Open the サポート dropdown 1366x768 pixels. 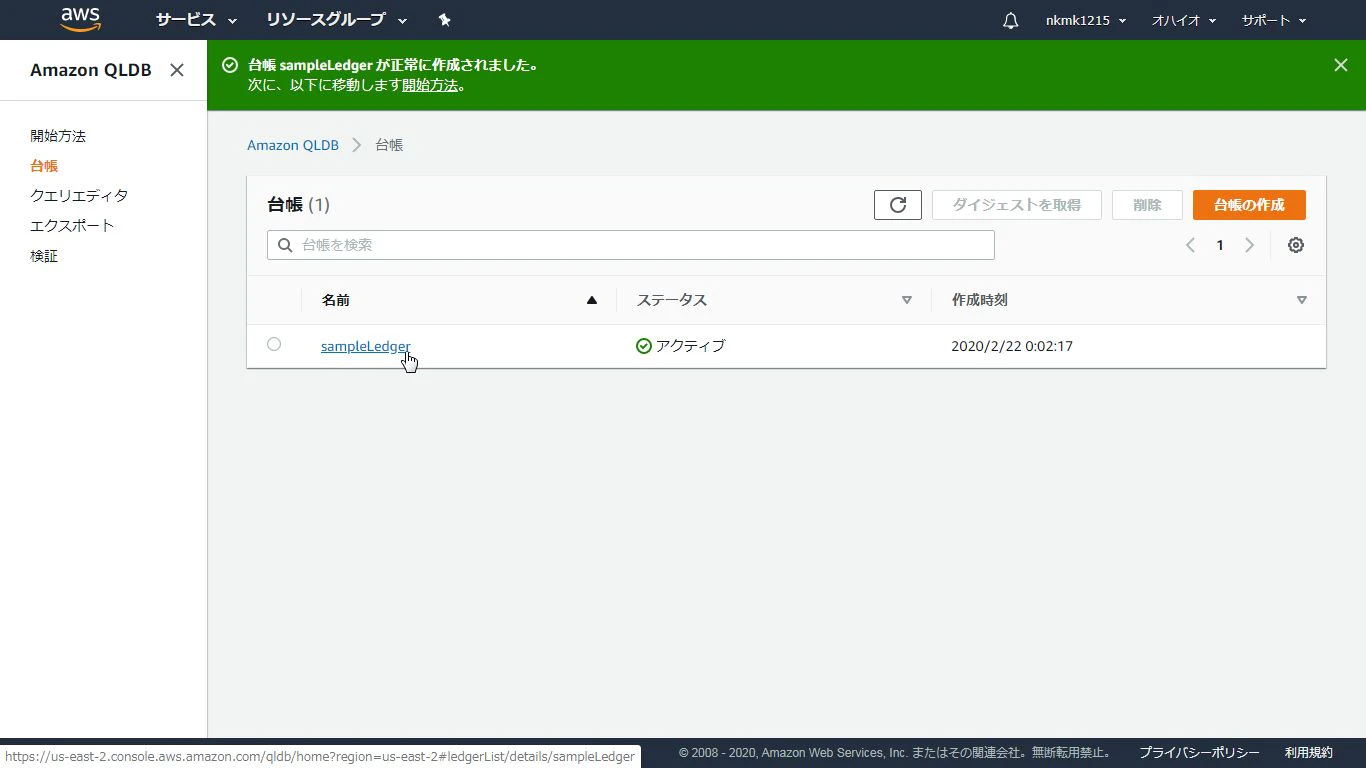click(x=1274, y=20)
